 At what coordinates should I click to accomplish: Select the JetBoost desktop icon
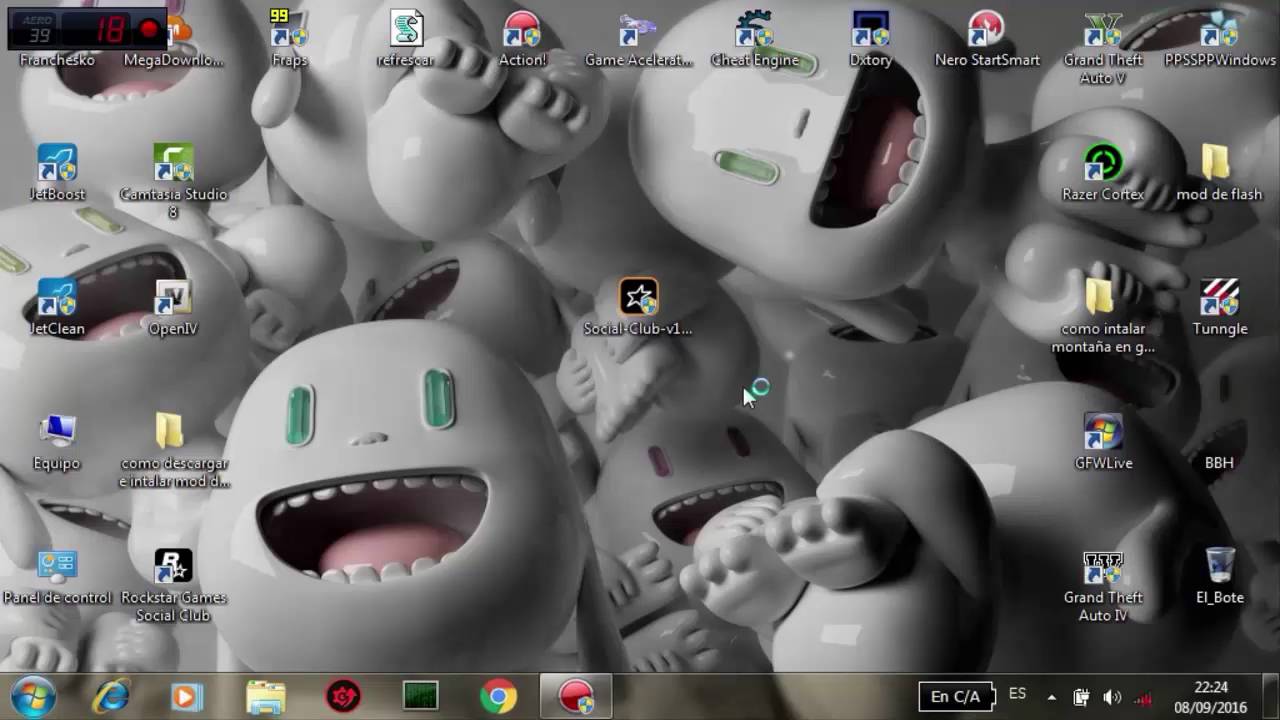(57, 172)
